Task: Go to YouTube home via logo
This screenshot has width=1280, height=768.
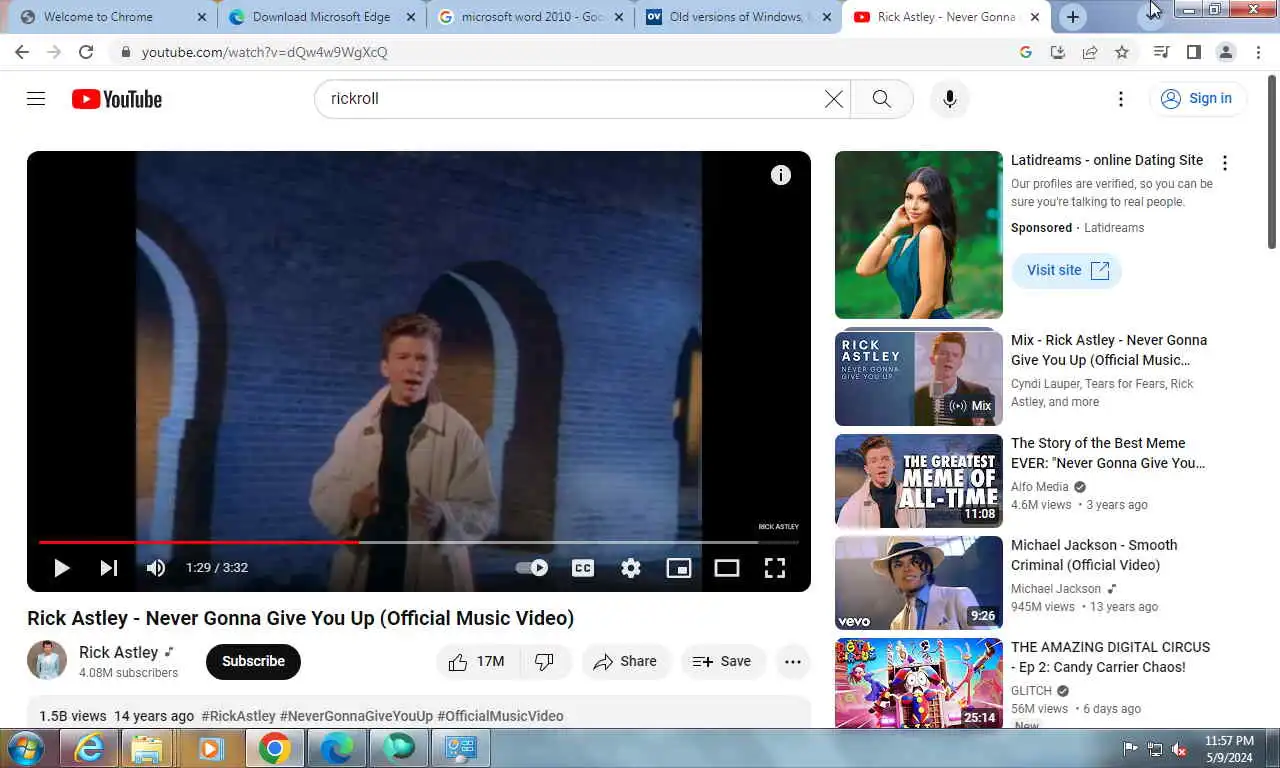Action: [117, 99]
